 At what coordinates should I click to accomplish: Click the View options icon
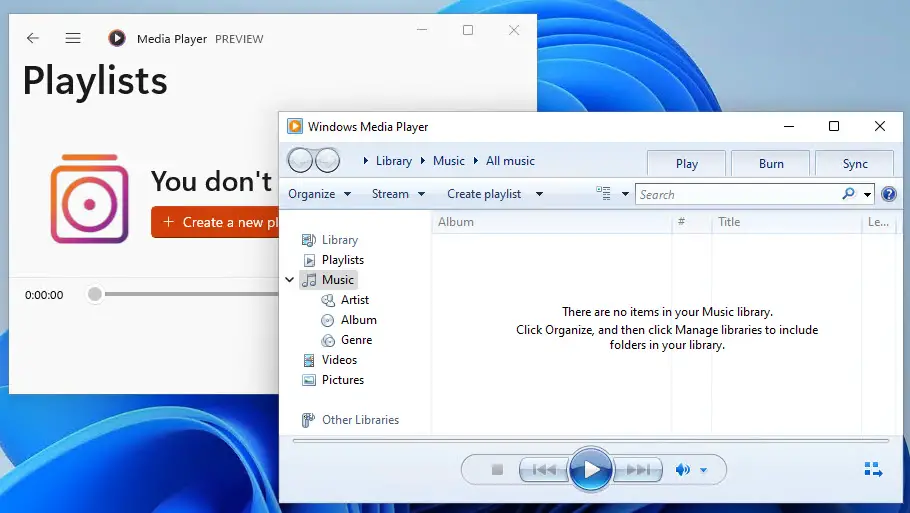pos(604,194)
